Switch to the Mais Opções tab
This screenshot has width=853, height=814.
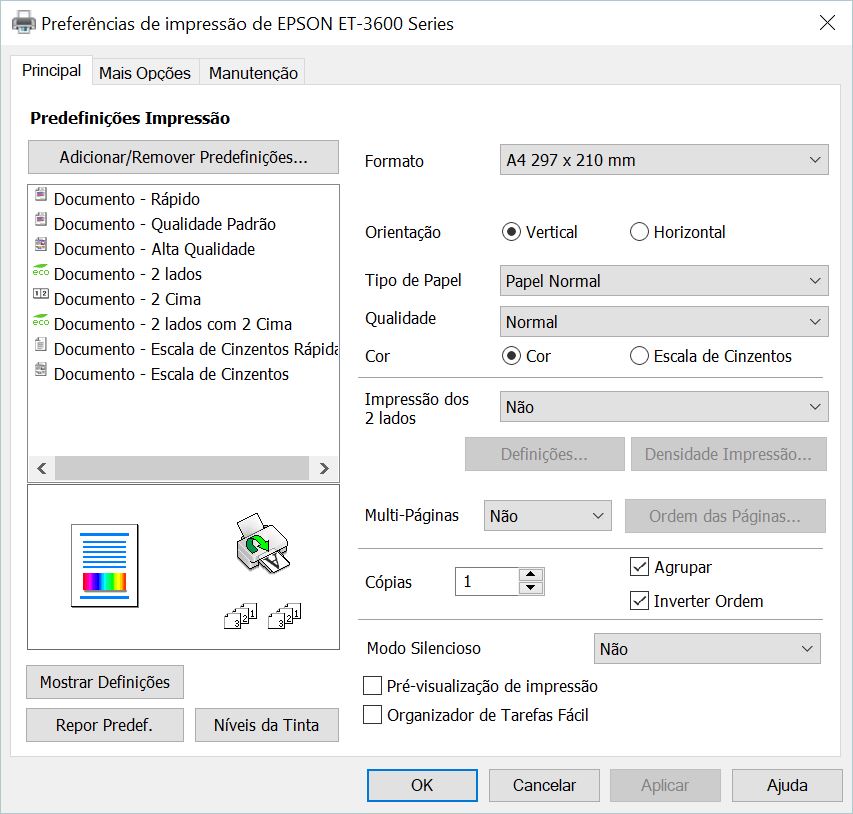pos(145,73)
